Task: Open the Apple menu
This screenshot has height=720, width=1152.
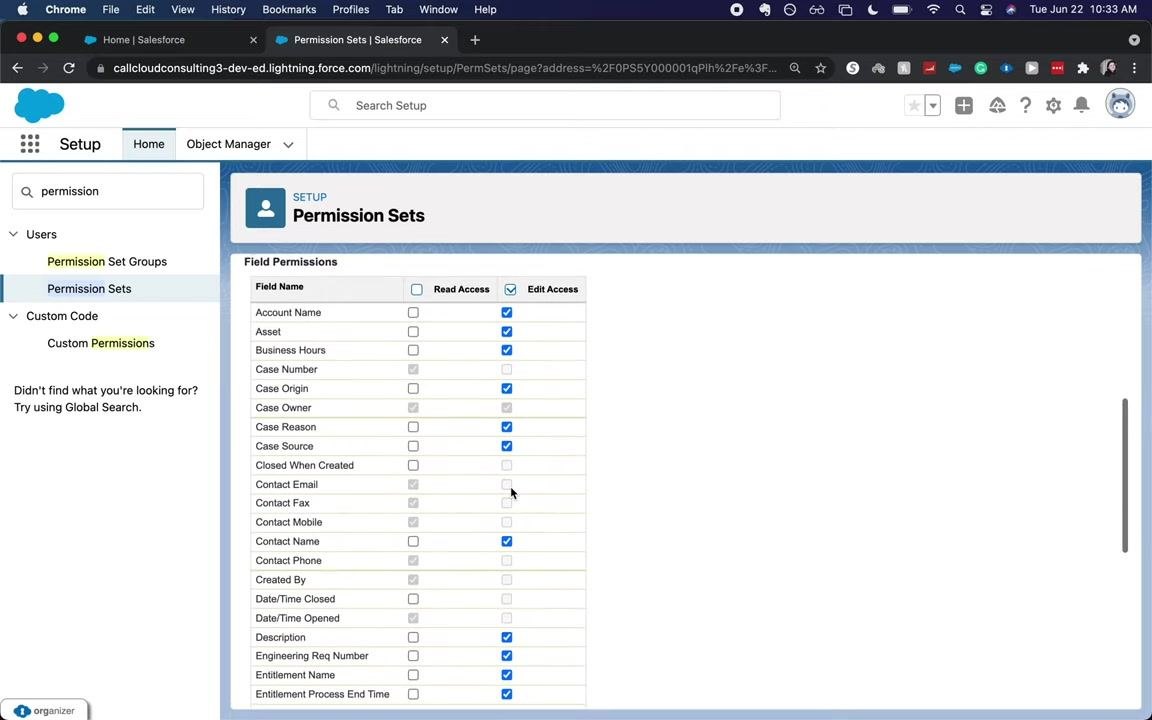Action: [22, 10]
